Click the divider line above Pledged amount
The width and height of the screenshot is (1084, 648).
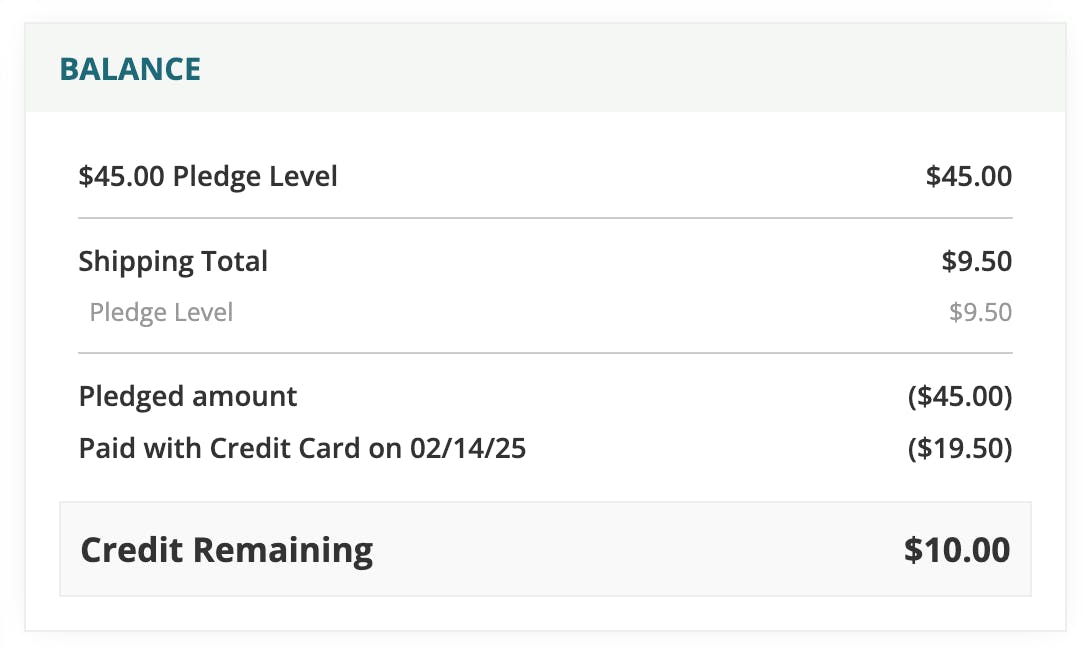click(545, 353)
